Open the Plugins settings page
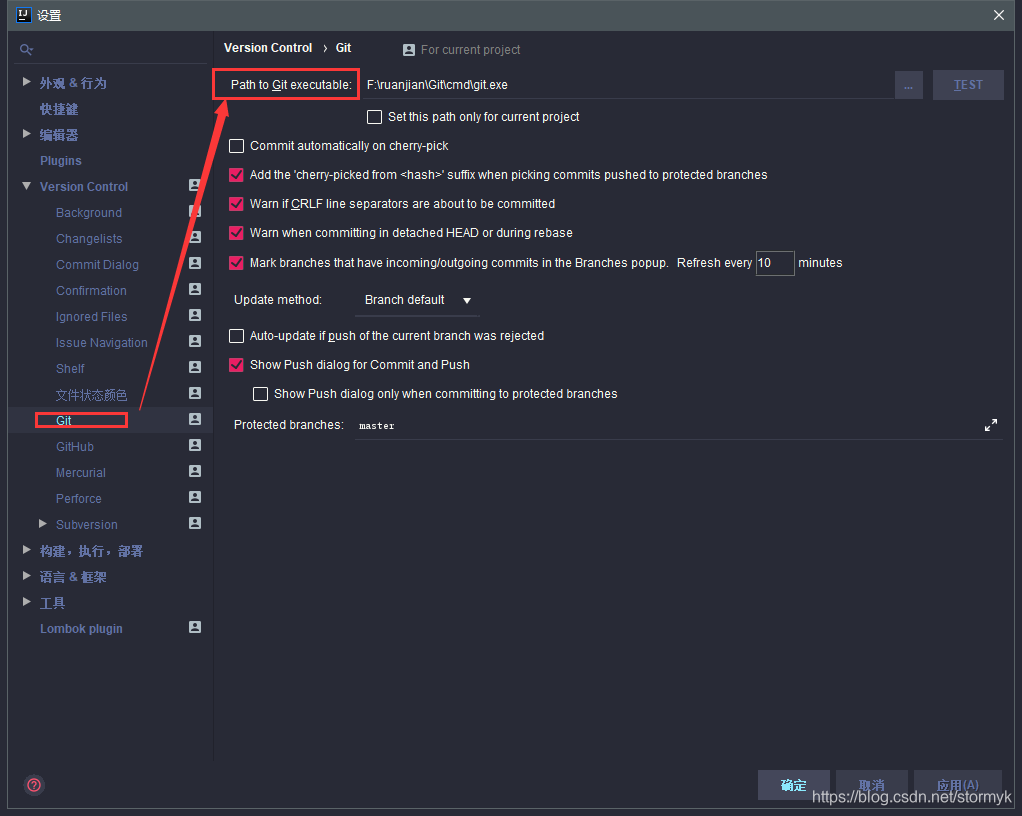This screenshot has width=1022, height=816. (x=61, y=160)
